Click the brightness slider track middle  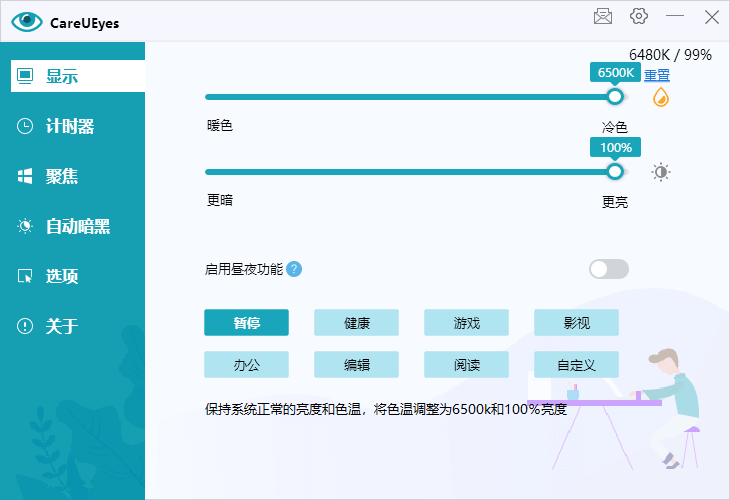tap(417, 172)
